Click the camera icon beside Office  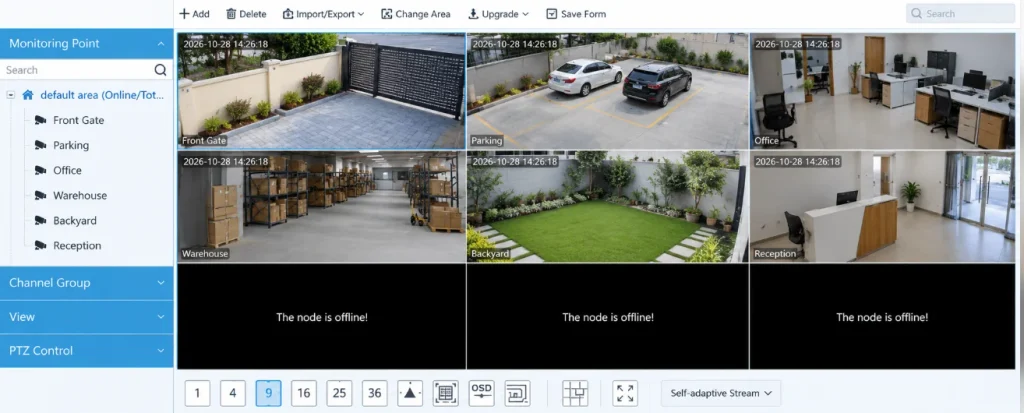(40, 171)
